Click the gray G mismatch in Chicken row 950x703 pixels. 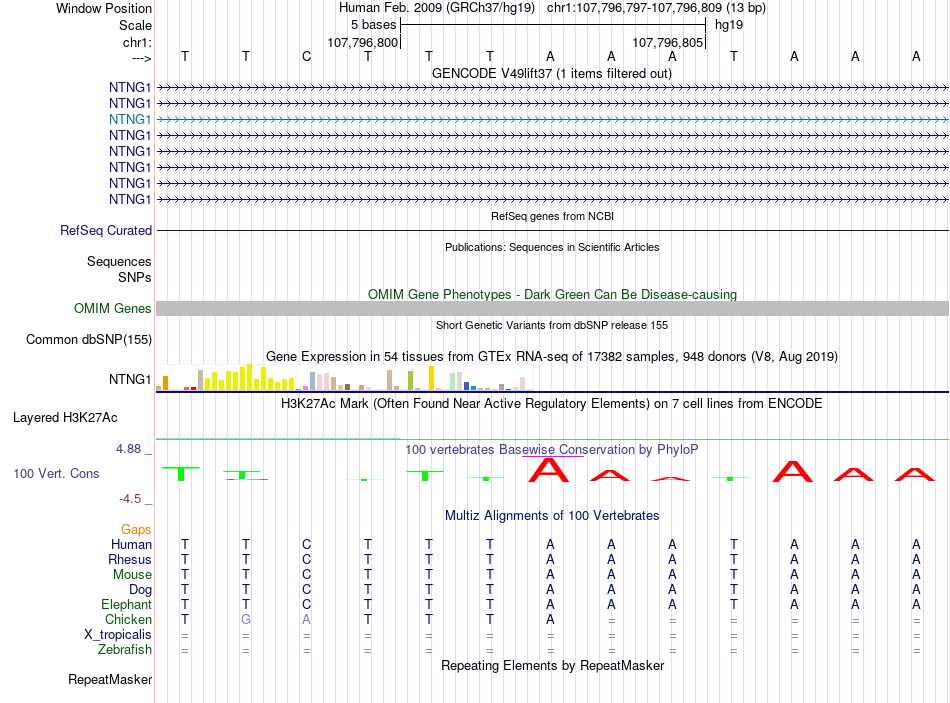246,619
